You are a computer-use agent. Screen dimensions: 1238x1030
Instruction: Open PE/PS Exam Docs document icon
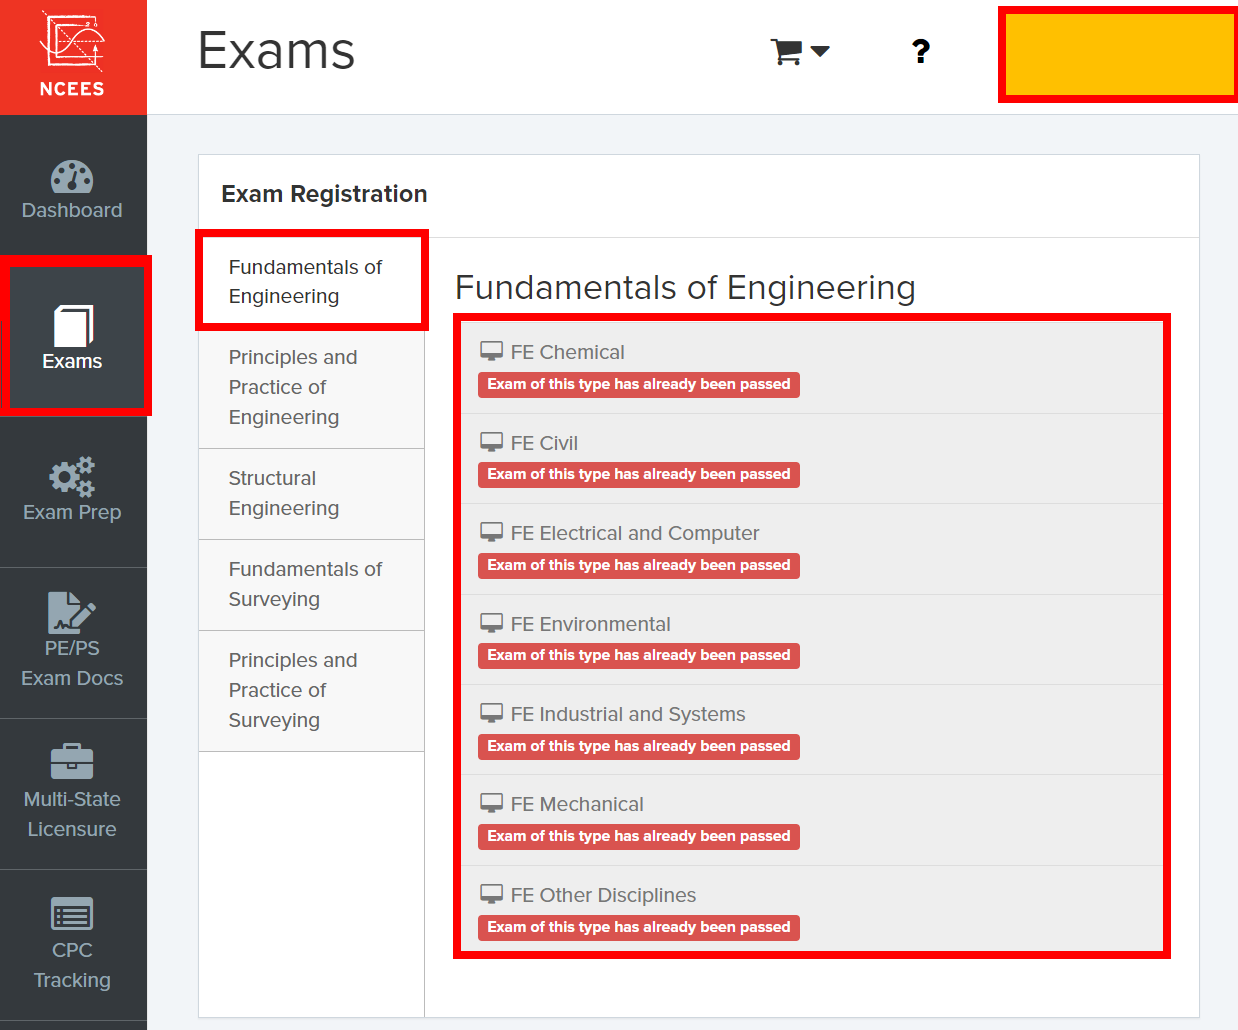coord(72,612)
